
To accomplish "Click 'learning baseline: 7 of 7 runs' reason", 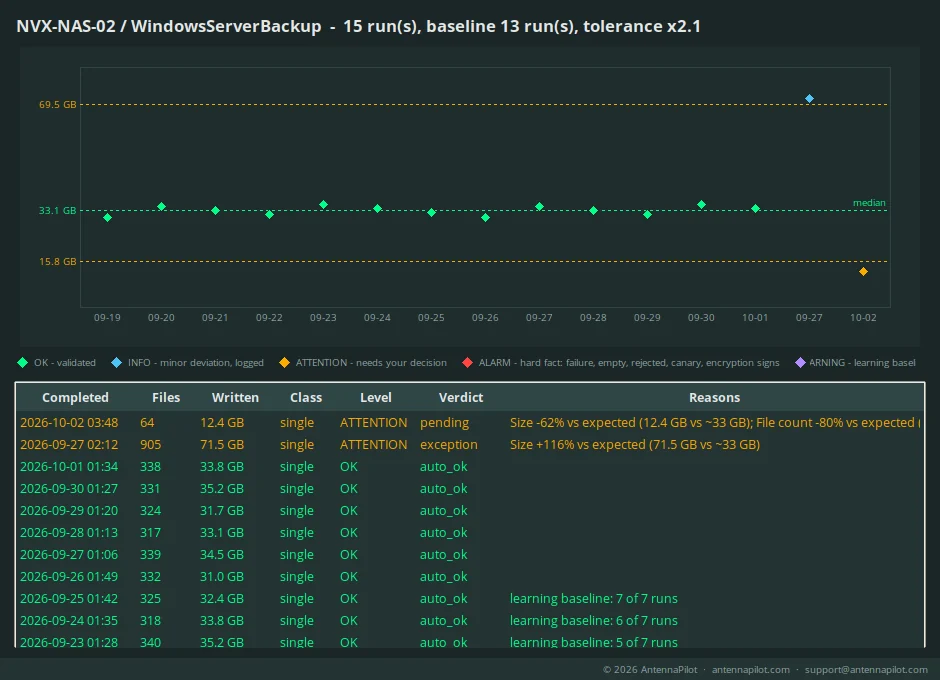I will click(593, 598).
